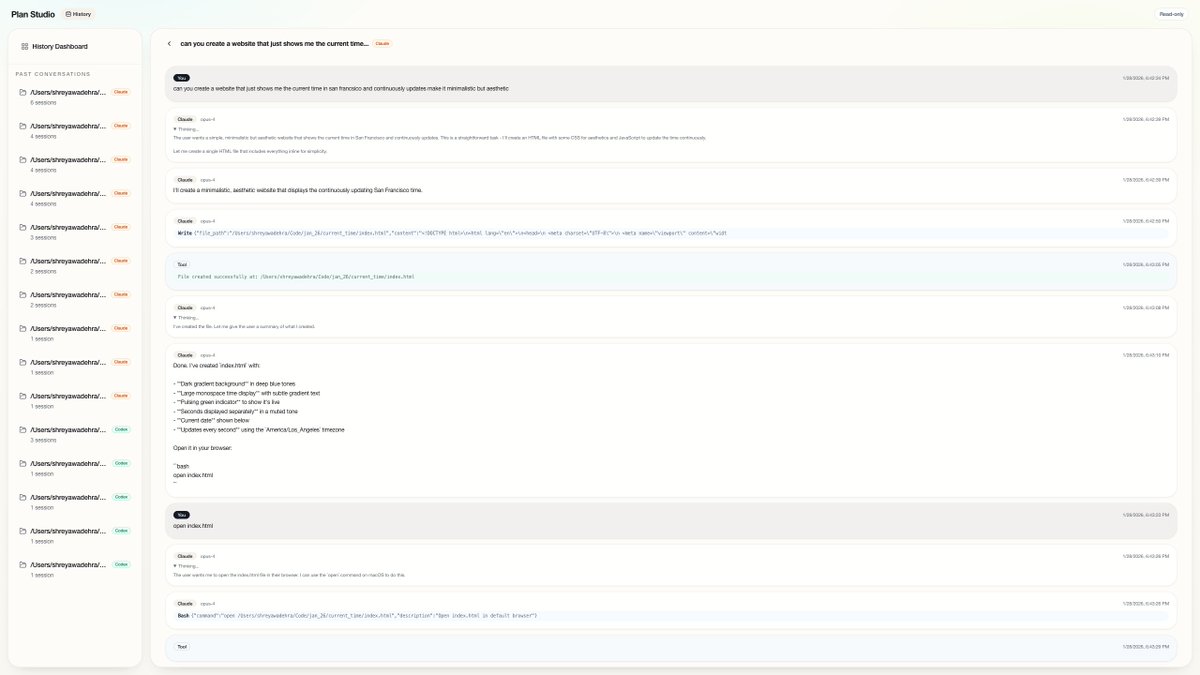Click the 'PAST CONVERSATIONS' heading
Screen dimensions: 1200x675
click(x=53, y=74)
